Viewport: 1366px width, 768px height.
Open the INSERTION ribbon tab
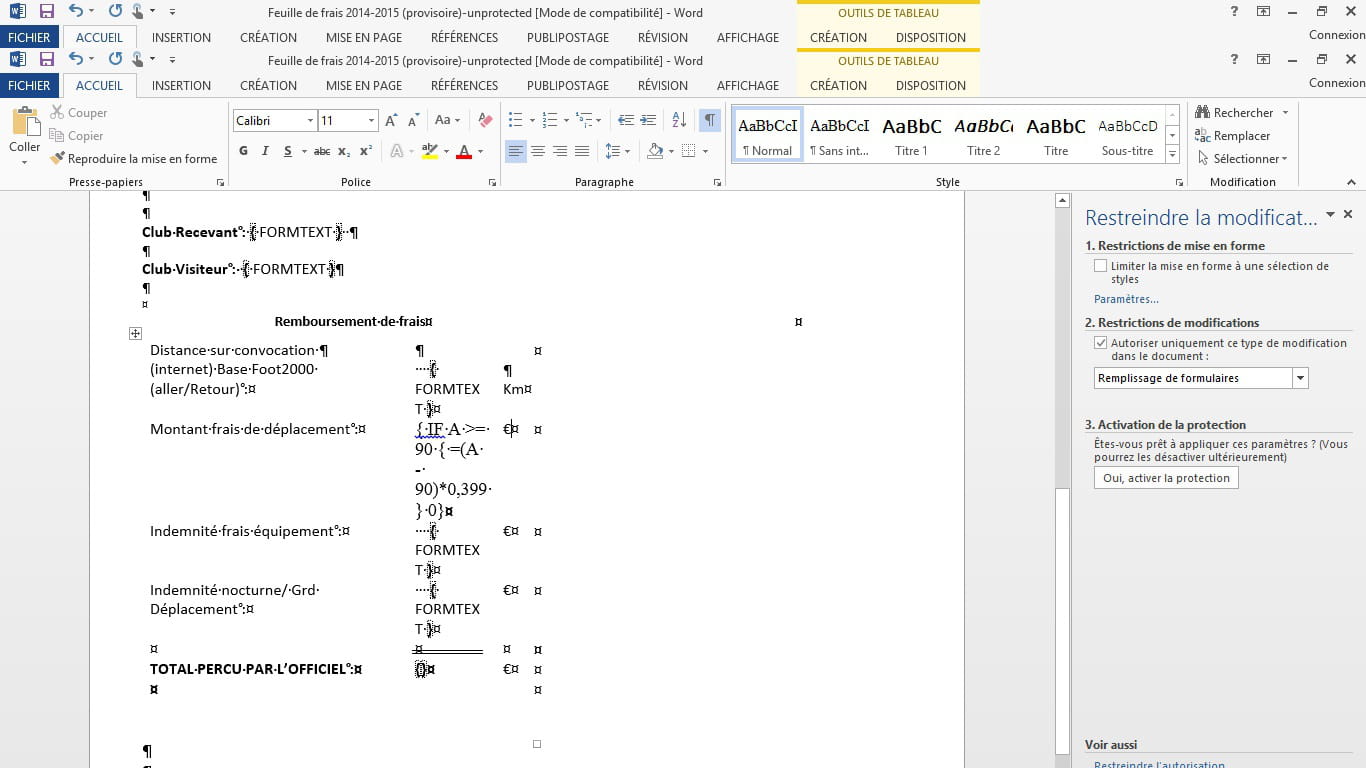181,85
